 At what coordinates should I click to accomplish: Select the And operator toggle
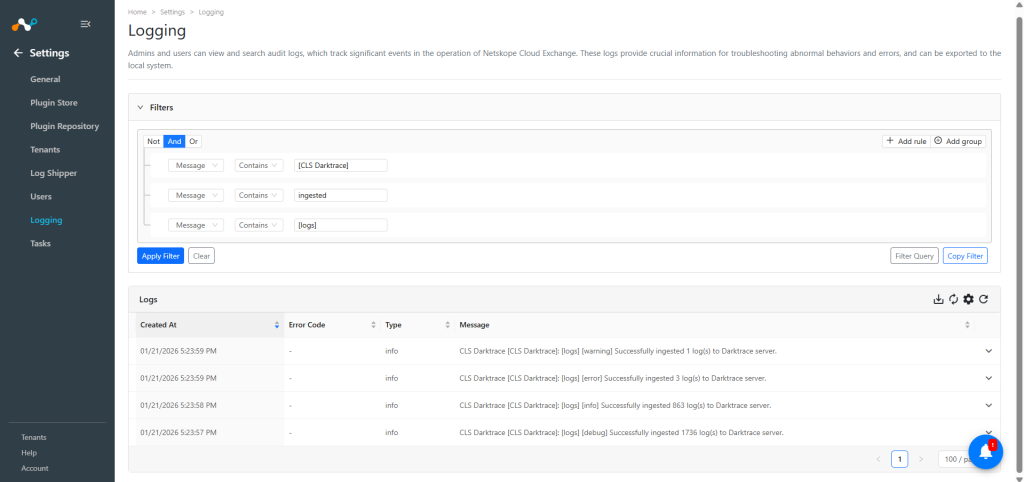tap(174, 141)
